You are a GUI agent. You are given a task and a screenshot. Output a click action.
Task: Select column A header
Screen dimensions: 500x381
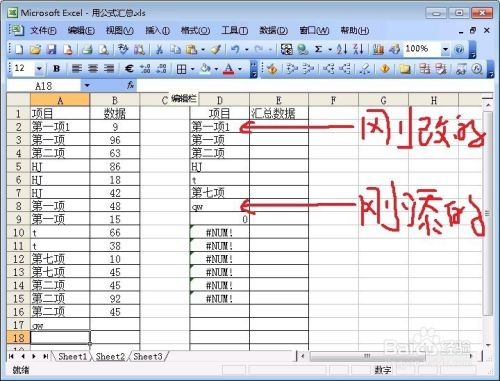(x=60, y=100)
